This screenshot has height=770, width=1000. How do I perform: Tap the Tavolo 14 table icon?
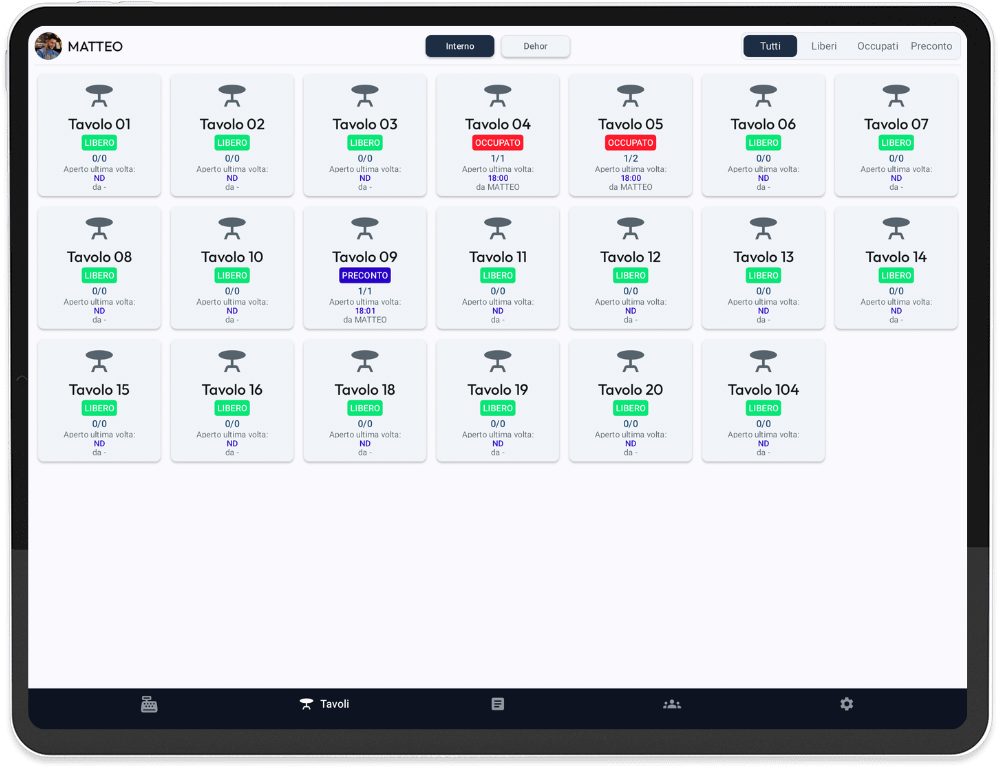tap(896, 228)
